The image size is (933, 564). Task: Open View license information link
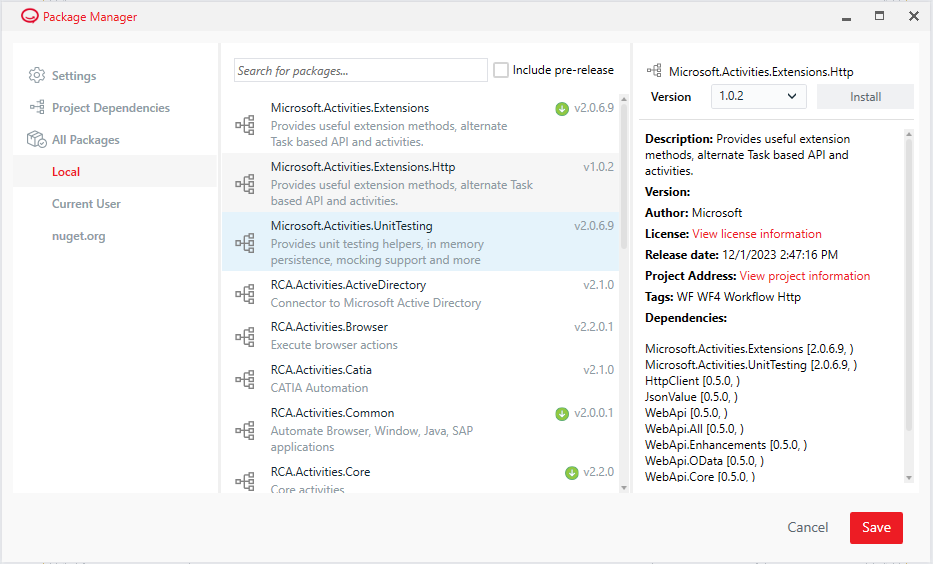757,234
